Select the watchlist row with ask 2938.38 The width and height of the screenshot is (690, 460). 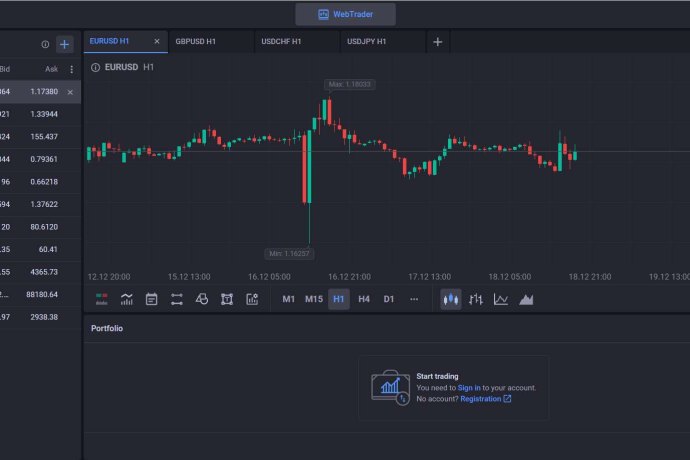click(40, 317)
